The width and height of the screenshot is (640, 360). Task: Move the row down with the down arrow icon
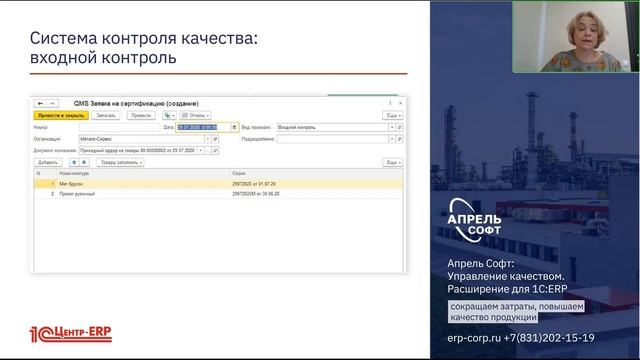click(x=84, y=162)
